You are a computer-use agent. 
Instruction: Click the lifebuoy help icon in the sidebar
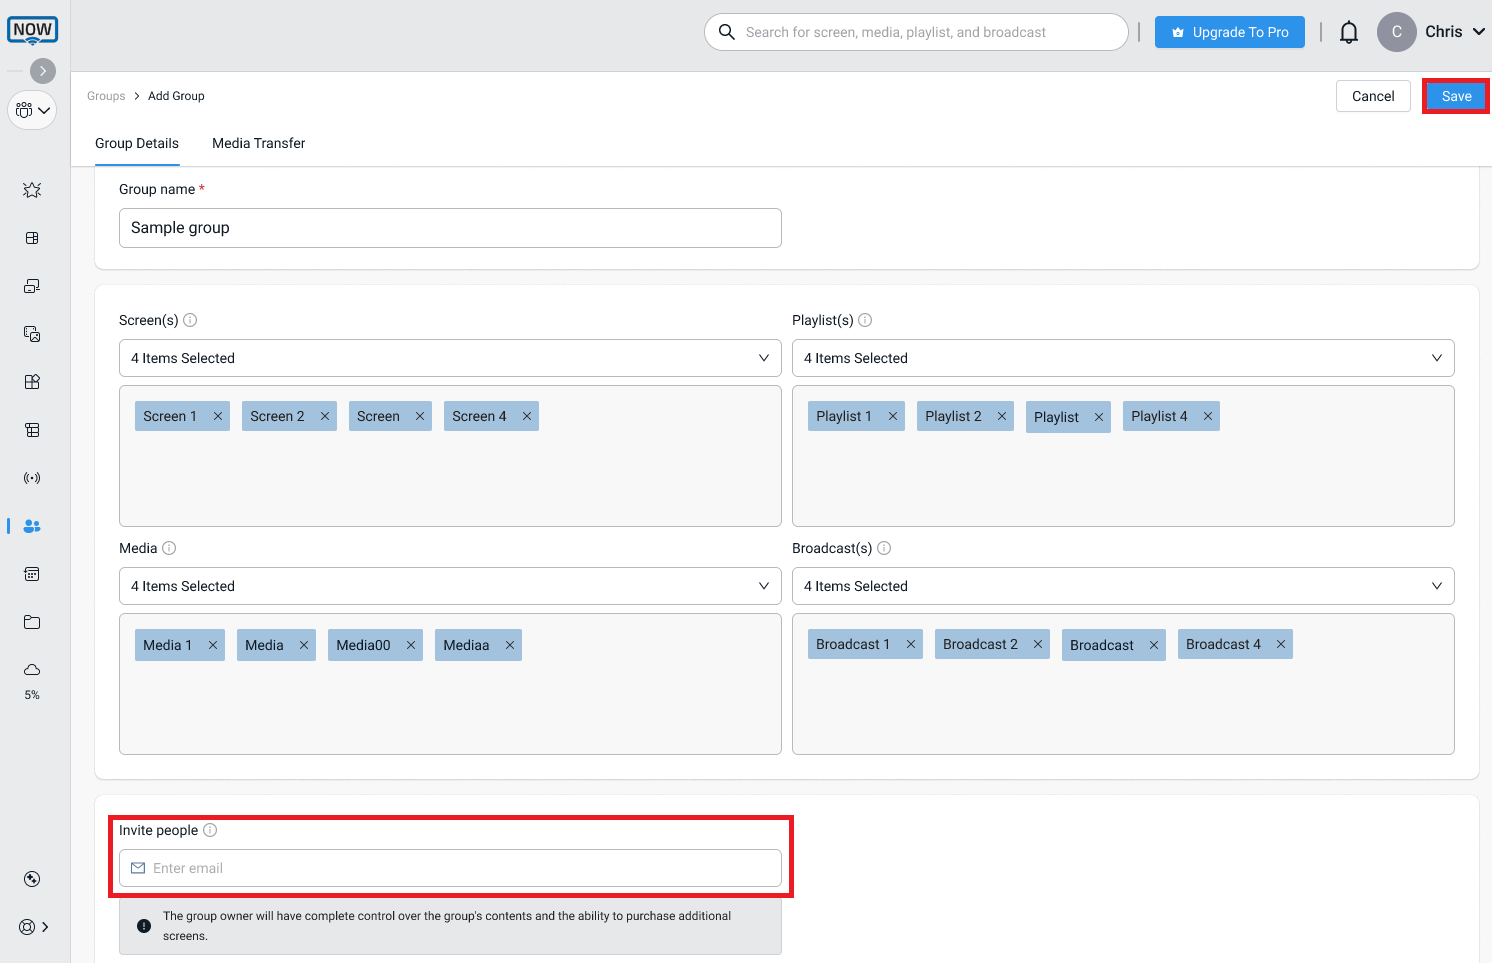click(27, 927)
